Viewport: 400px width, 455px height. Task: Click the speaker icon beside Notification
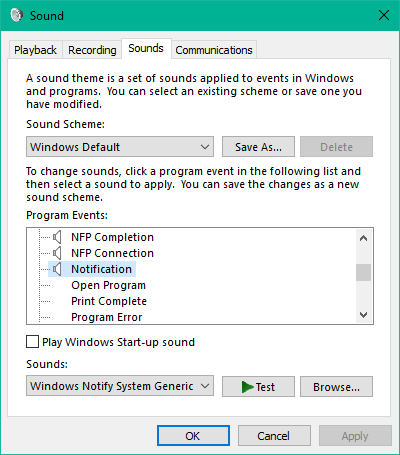click(57, 269)
